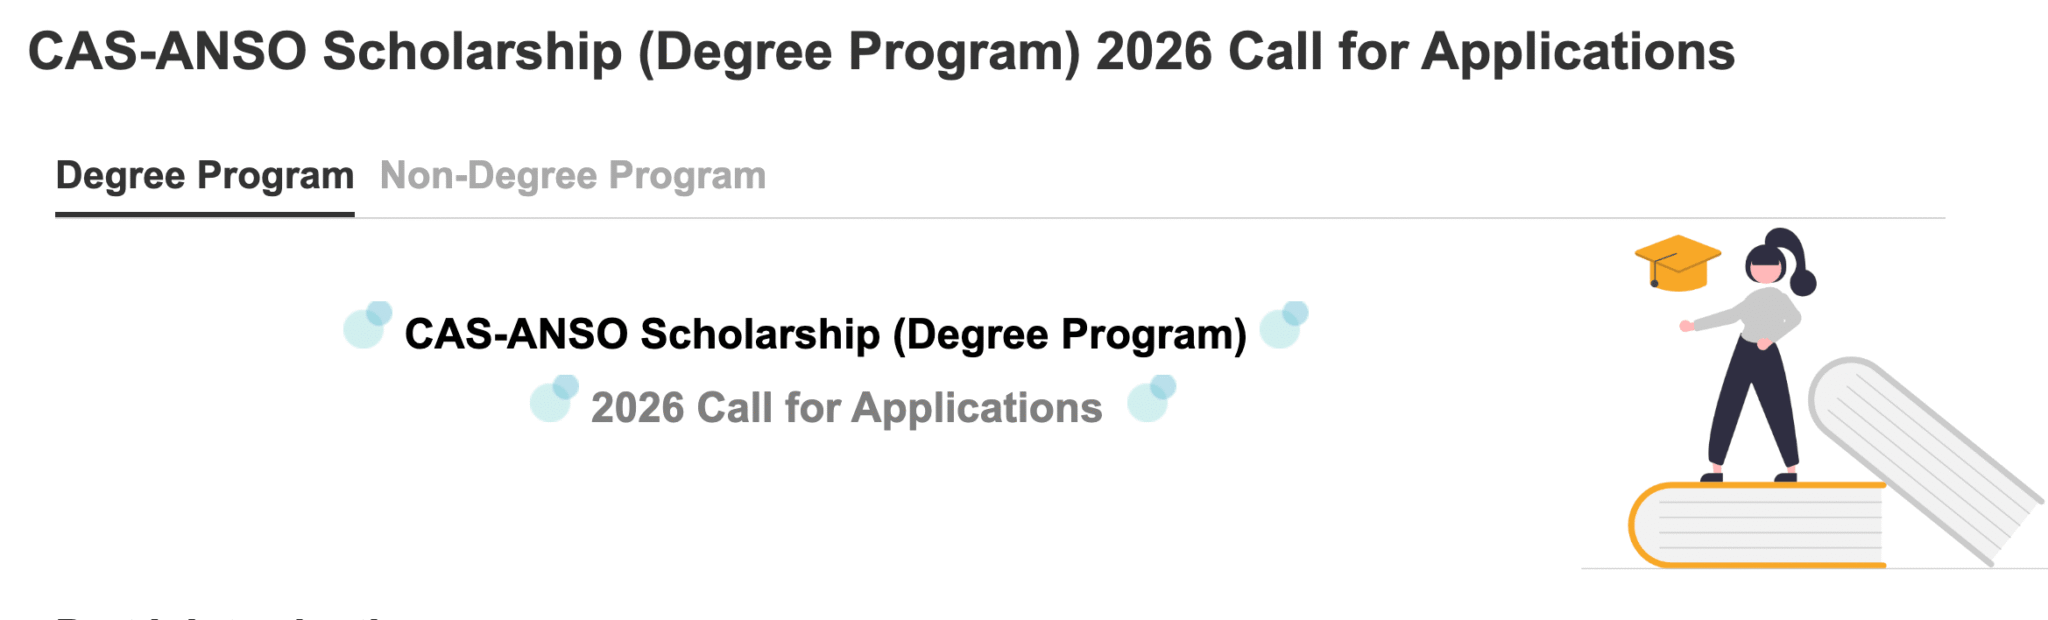Image resolution: width=2048 pixels, height=620 pixels.
Task: Switch to the Non-Degree Program tab
Action: (573, 175)
